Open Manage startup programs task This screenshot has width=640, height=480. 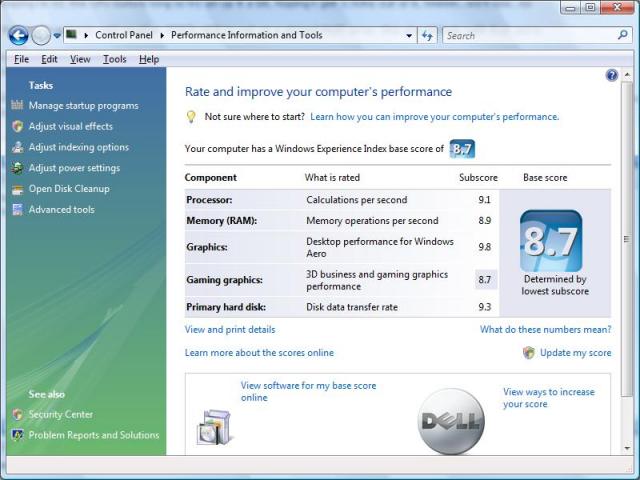[x=84, y=106]
